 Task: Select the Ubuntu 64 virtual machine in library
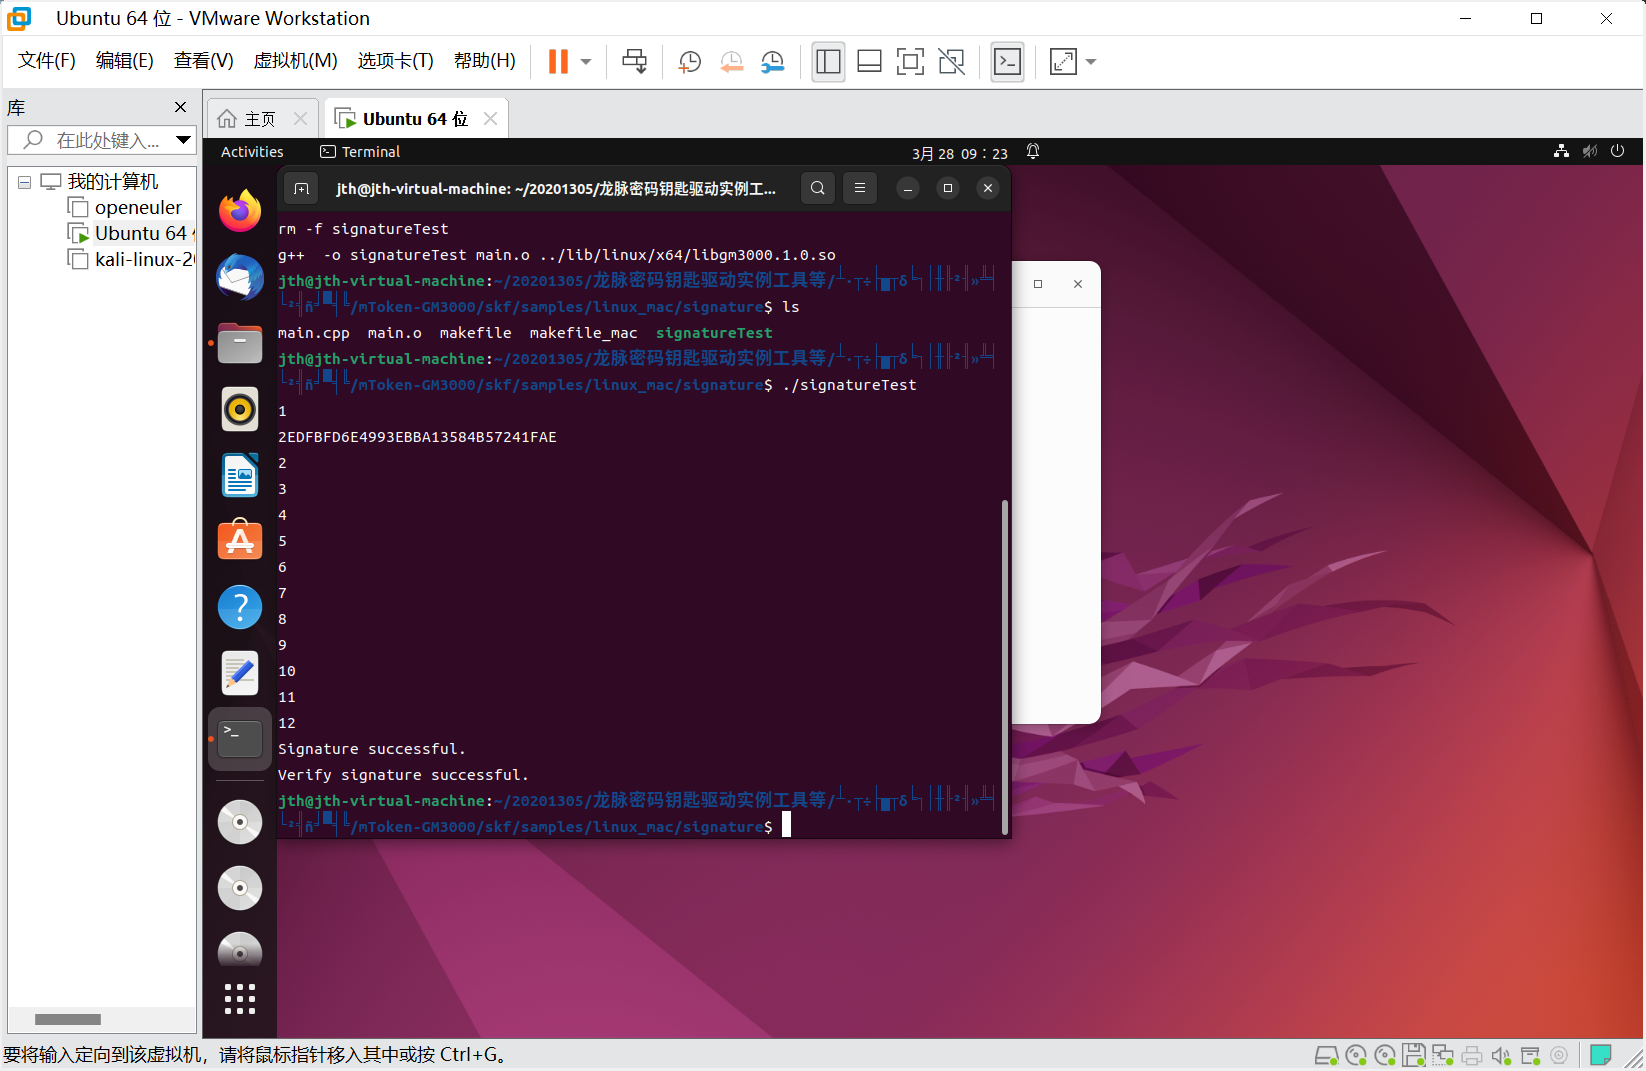(129, 233)
